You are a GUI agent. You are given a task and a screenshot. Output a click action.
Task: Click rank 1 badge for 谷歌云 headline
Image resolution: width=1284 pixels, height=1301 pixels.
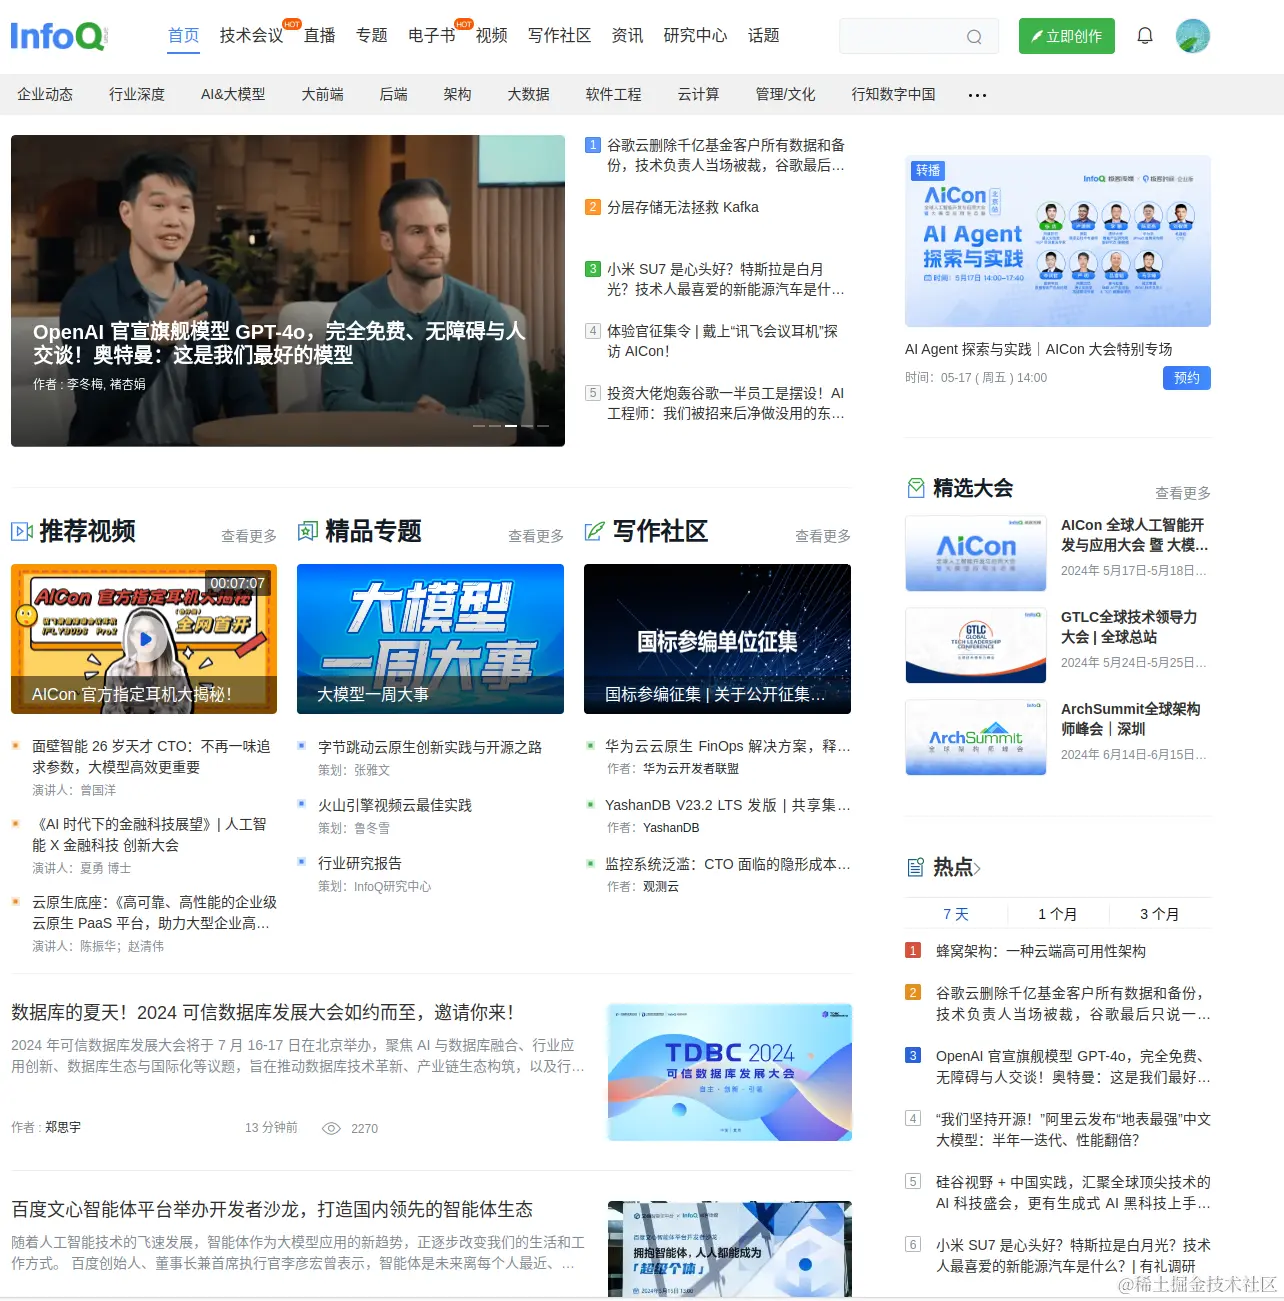coord(593,145)
